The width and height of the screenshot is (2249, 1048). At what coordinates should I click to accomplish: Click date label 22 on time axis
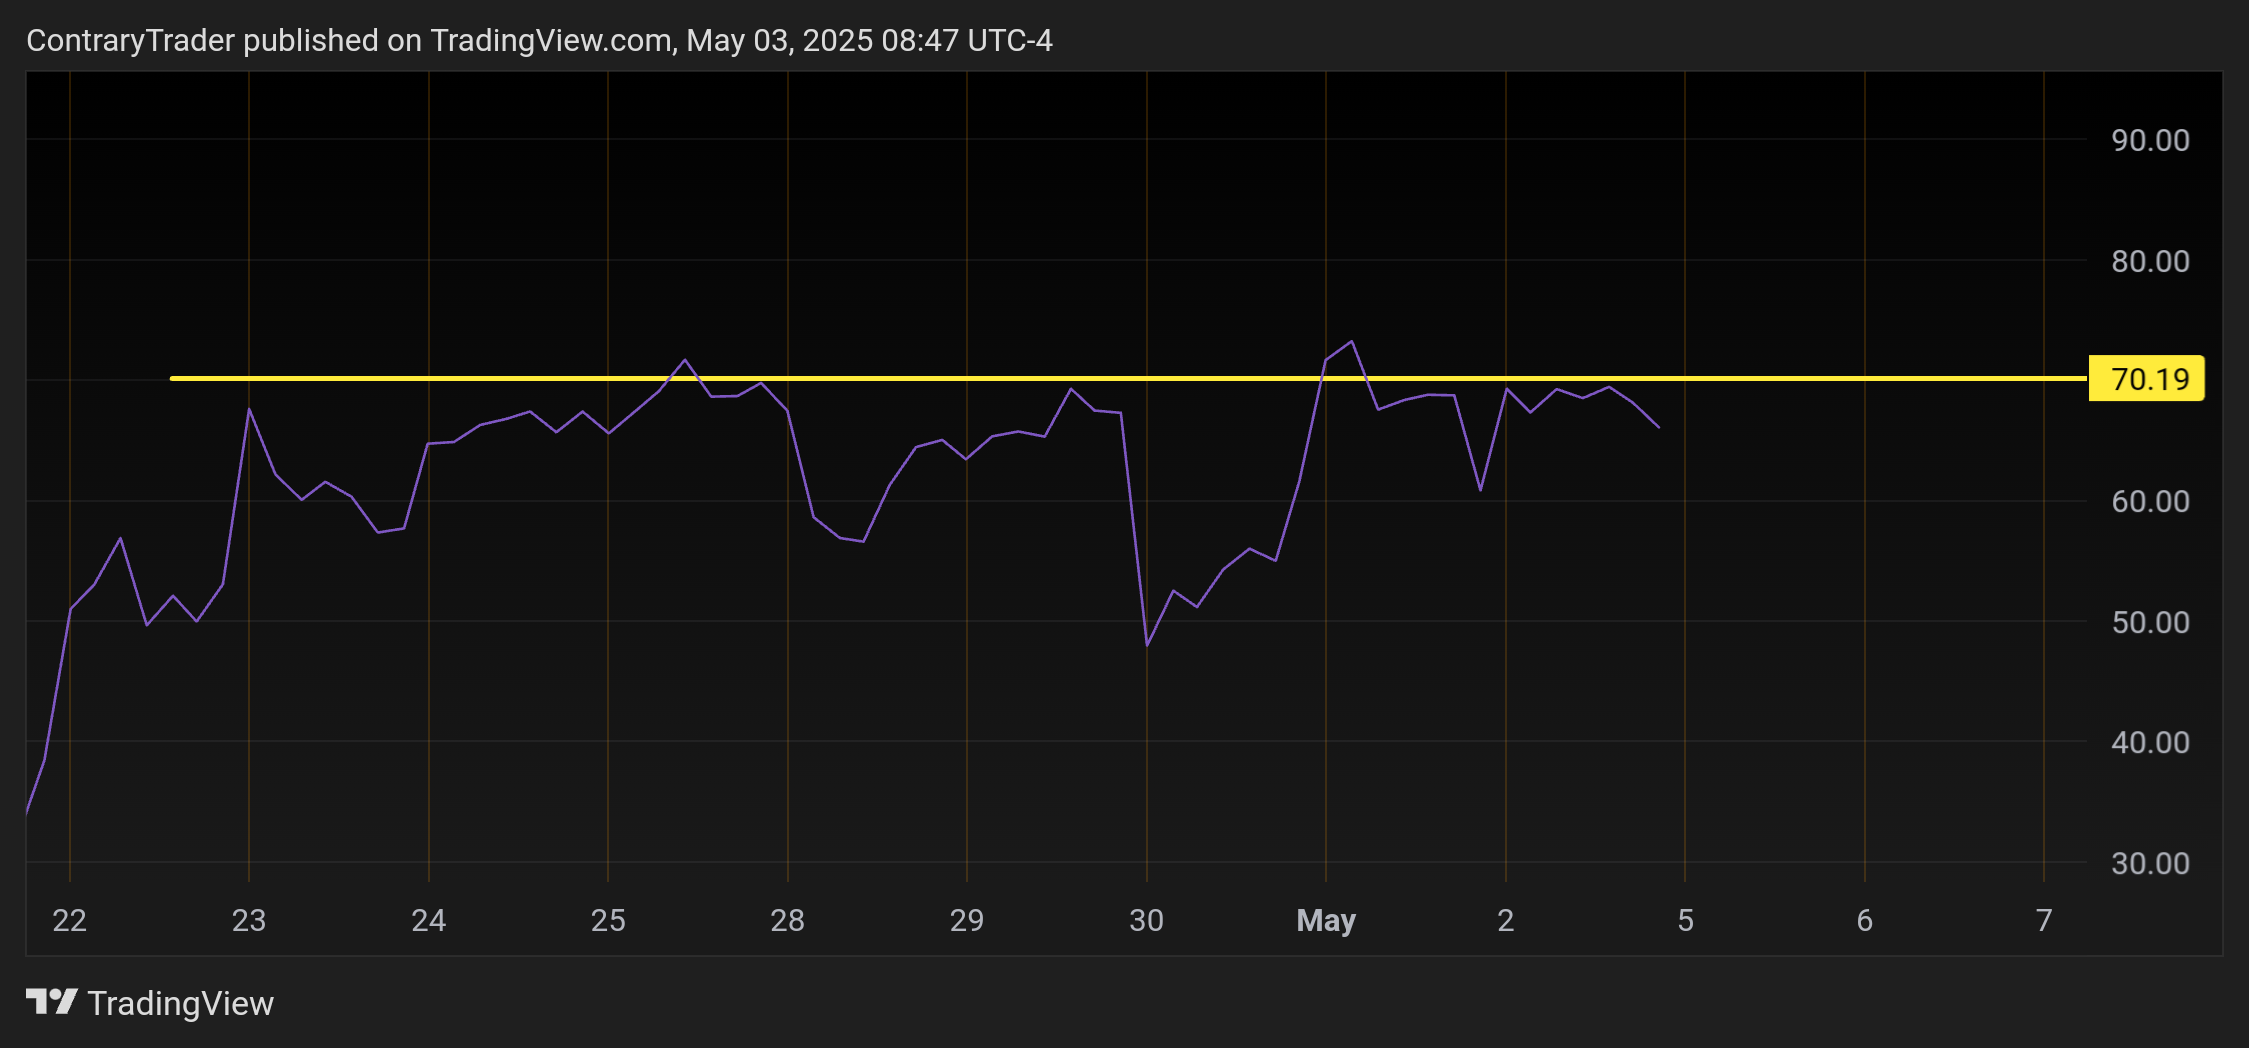70,920
